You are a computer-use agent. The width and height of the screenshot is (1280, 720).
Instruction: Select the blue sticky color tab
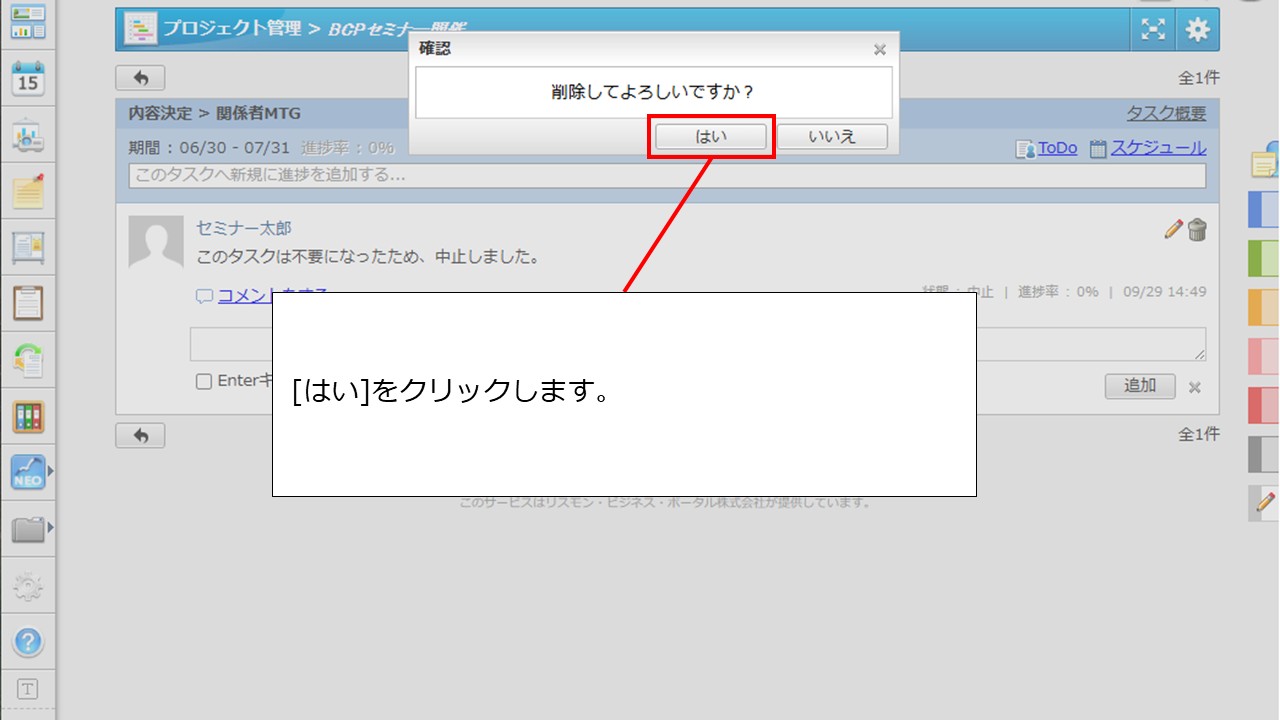(1265, 210)
